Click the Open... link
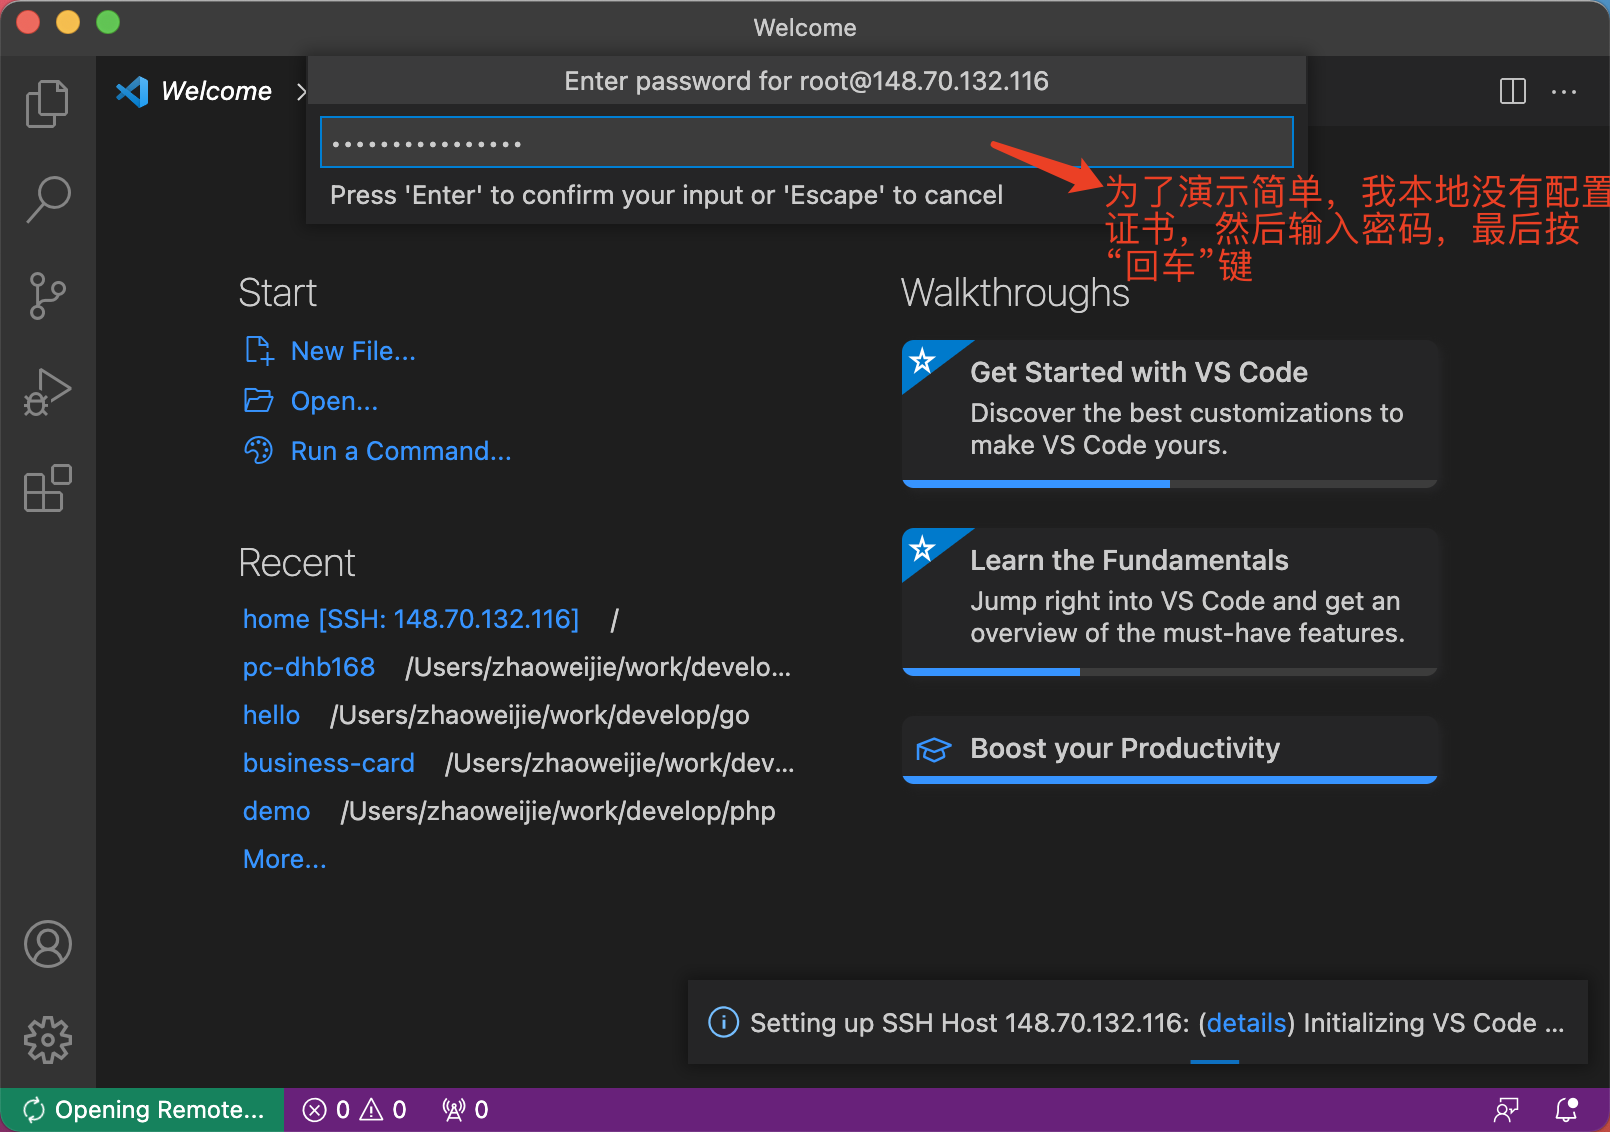Viewport: 1610px width, 1132px height. pyautogui.click(x=334, y=401)
